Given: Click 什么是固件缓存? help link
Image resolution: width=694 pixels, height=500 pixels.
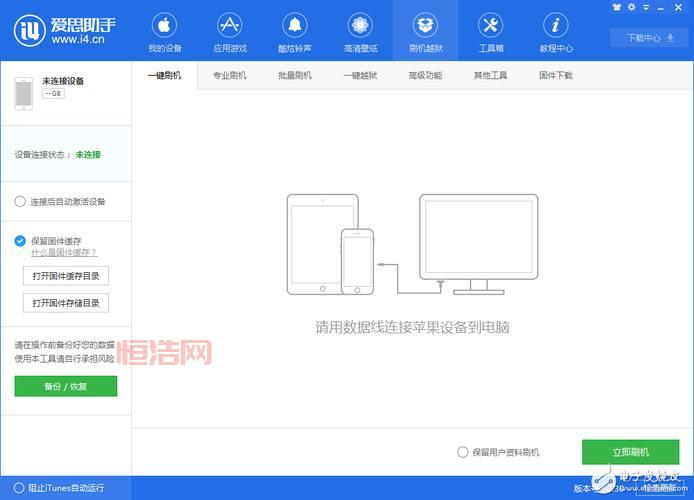Looking at the screenshot, I should coord(64,253).
